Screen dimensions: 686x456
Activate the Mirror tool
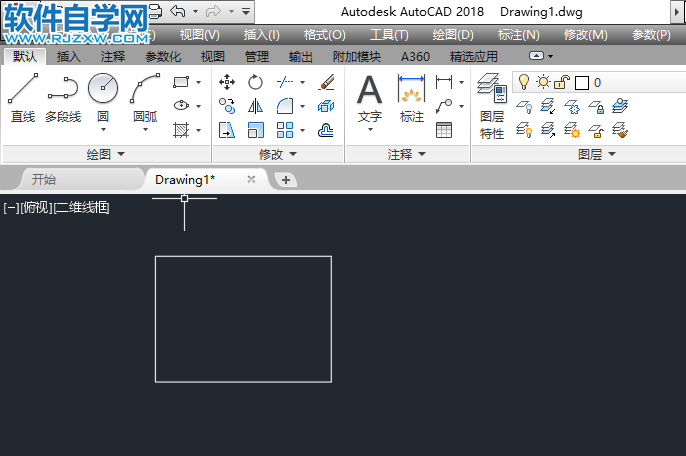(255, 106)
